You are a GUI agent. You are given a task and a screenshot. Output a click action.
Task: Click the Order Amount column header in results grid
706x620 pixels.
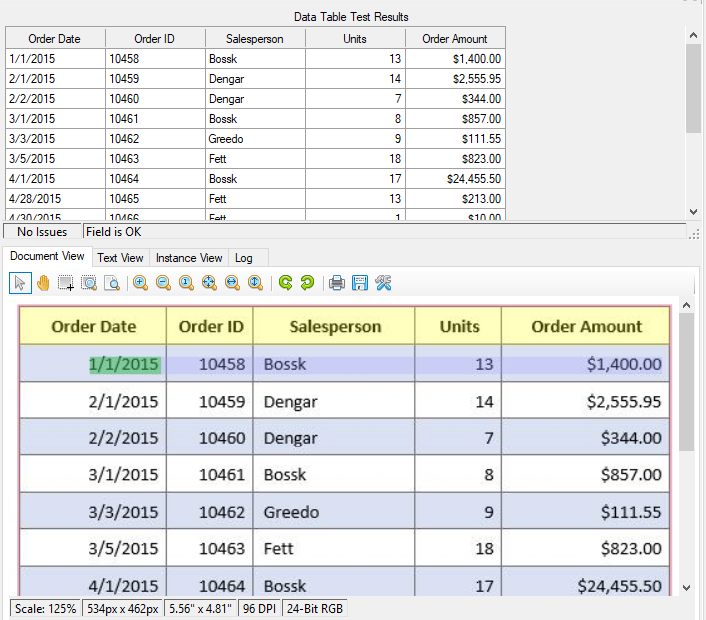(x=455, y=39)
